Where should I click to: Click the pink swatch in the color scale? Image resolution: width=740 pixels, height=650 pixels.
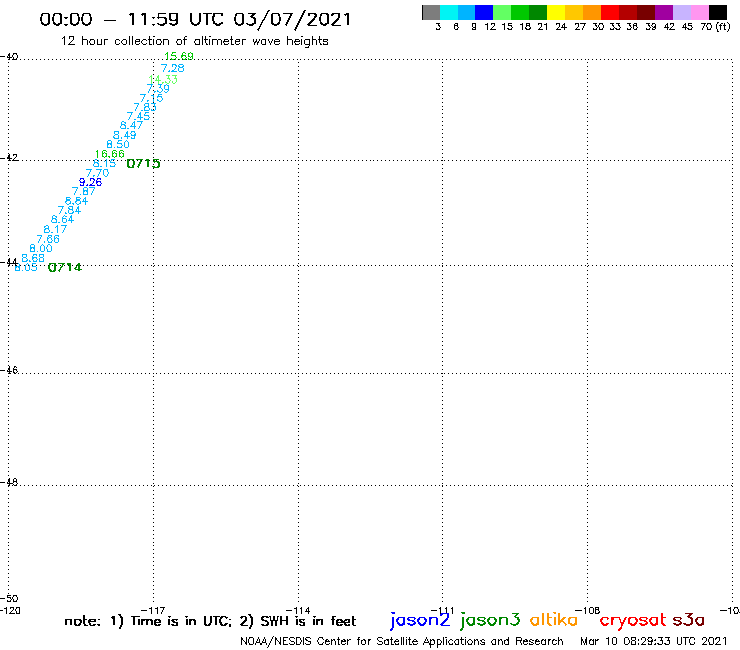coord(699,12)
